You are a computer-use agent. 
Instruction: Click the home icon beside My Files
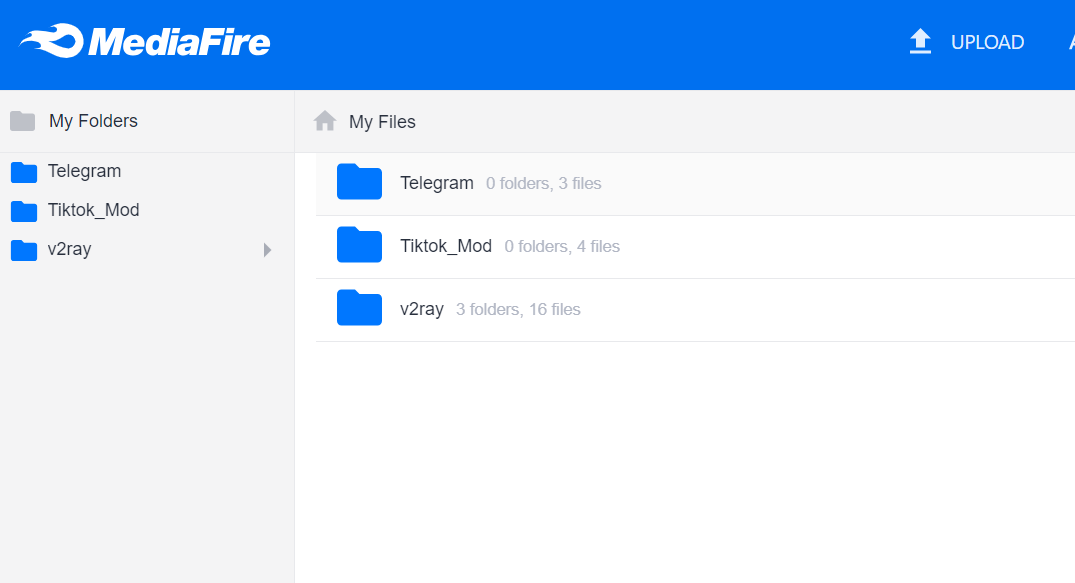325,121
